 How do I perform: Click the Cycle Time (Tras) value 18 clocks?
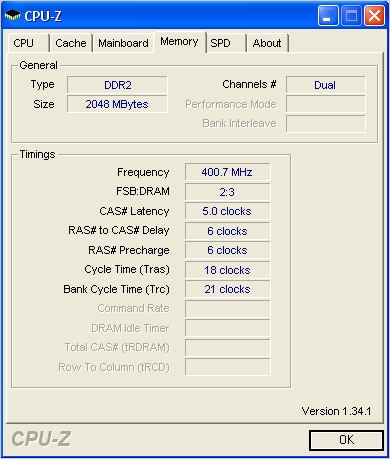tap(227, 270)
